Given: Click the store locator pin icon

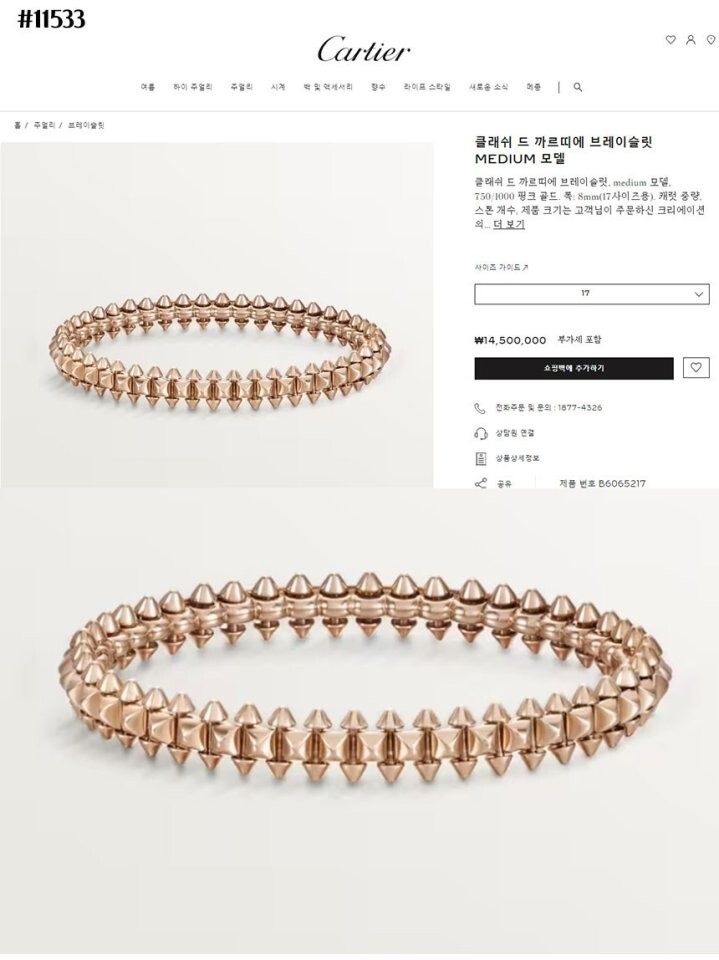Looking at the screenshot, I should (x=711, y=40).
